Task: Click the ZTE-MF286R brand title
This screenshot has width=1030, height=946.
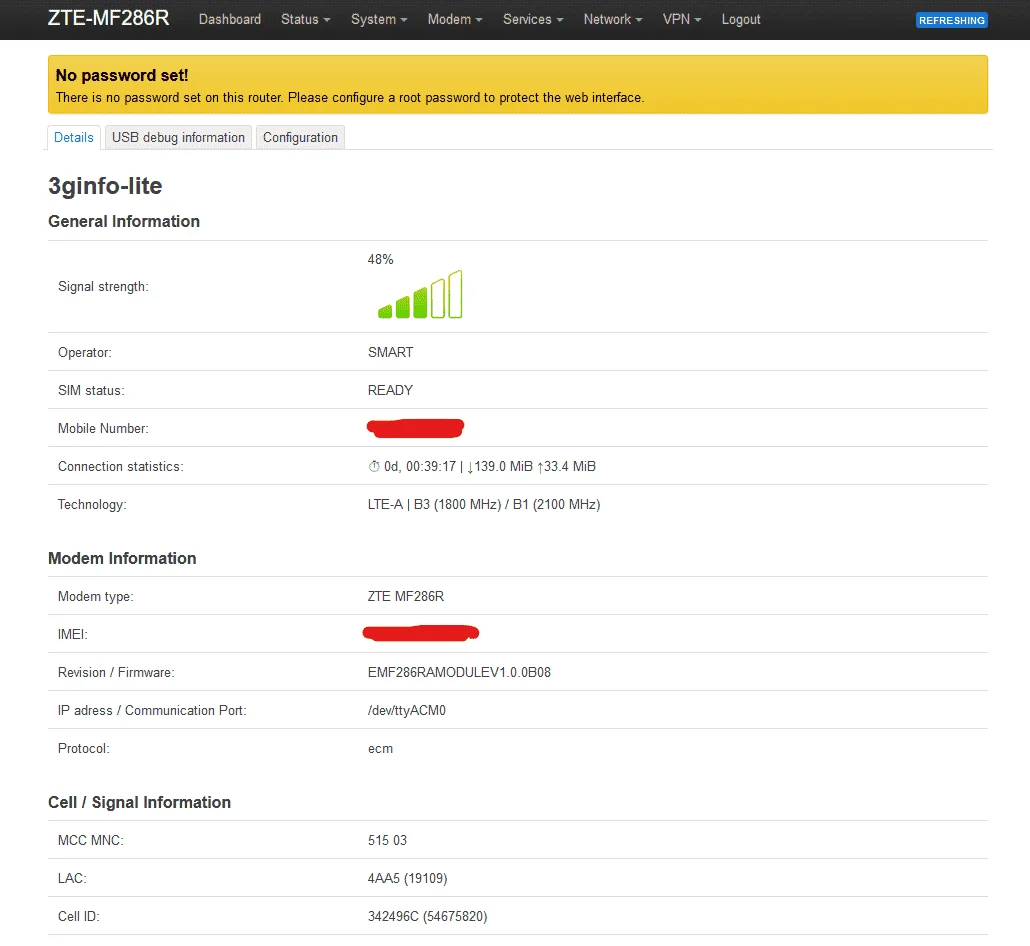Action: [108, 18]
